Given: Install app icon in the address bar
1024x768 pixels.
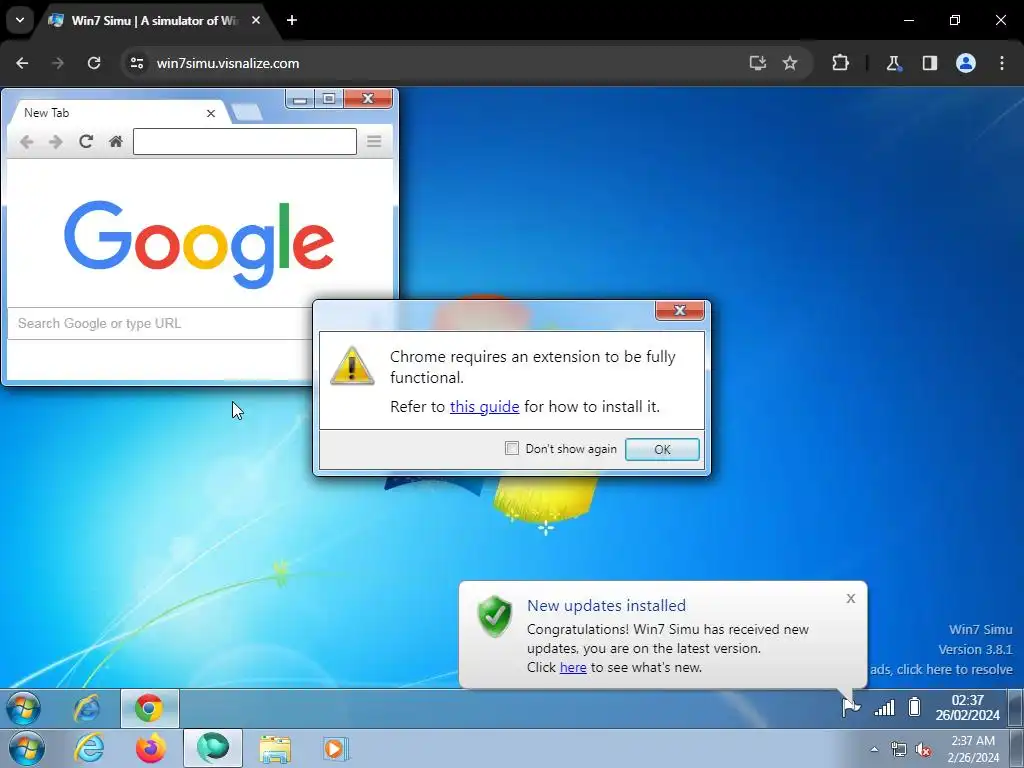Looking at the screenshot, I should [x=758, y=63].
